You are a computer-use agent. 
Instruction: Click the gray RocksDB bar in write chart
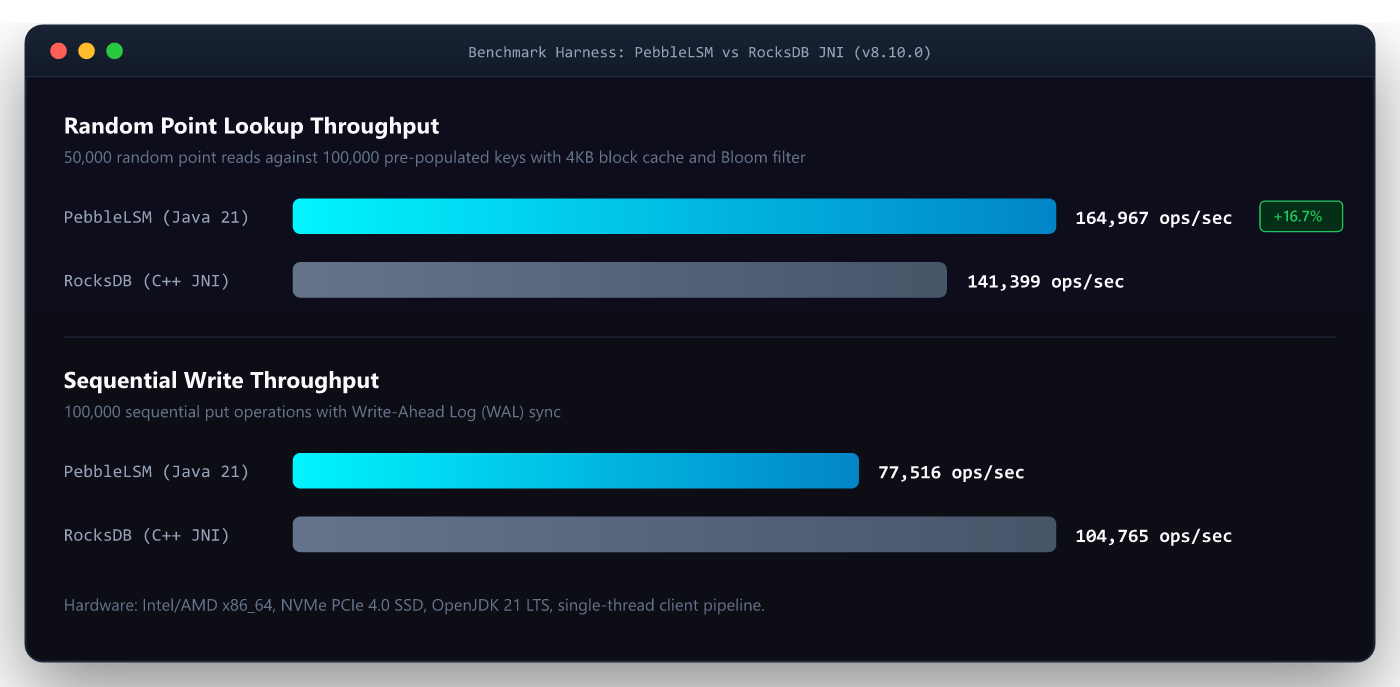click(x=674, y=534)
